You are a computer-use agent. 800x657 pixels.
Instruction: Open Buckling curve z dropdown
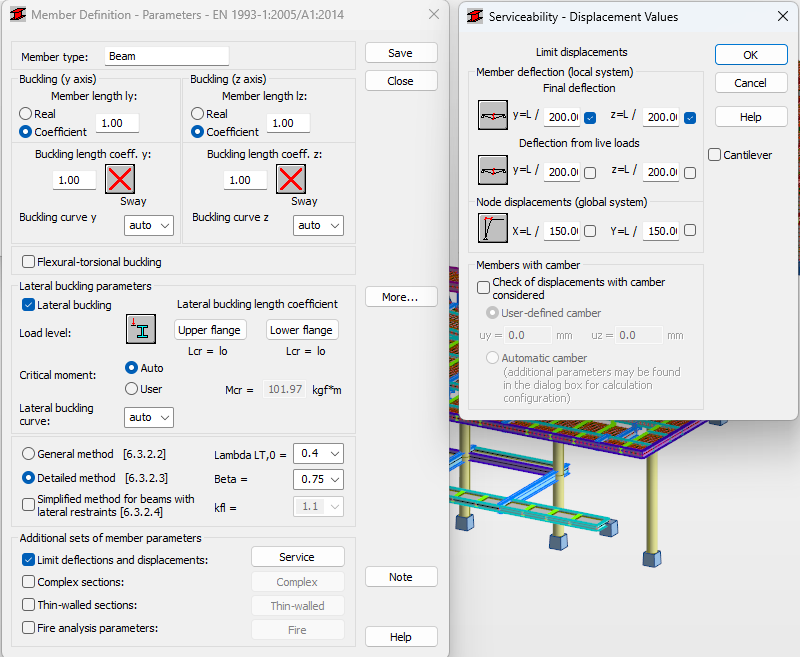pyautogui.click(x=318, y=225)
